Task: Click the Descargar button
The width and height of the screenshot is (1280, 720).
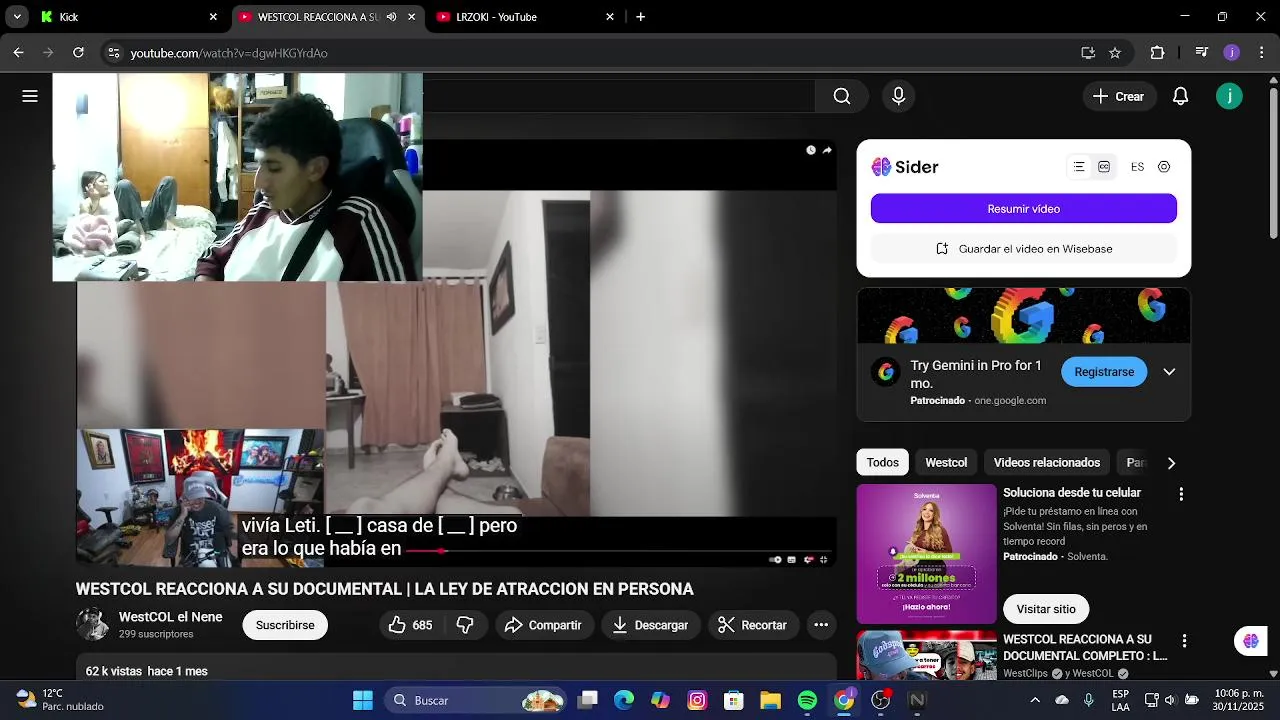Action: pyautogui.click(x=651, y=625)
